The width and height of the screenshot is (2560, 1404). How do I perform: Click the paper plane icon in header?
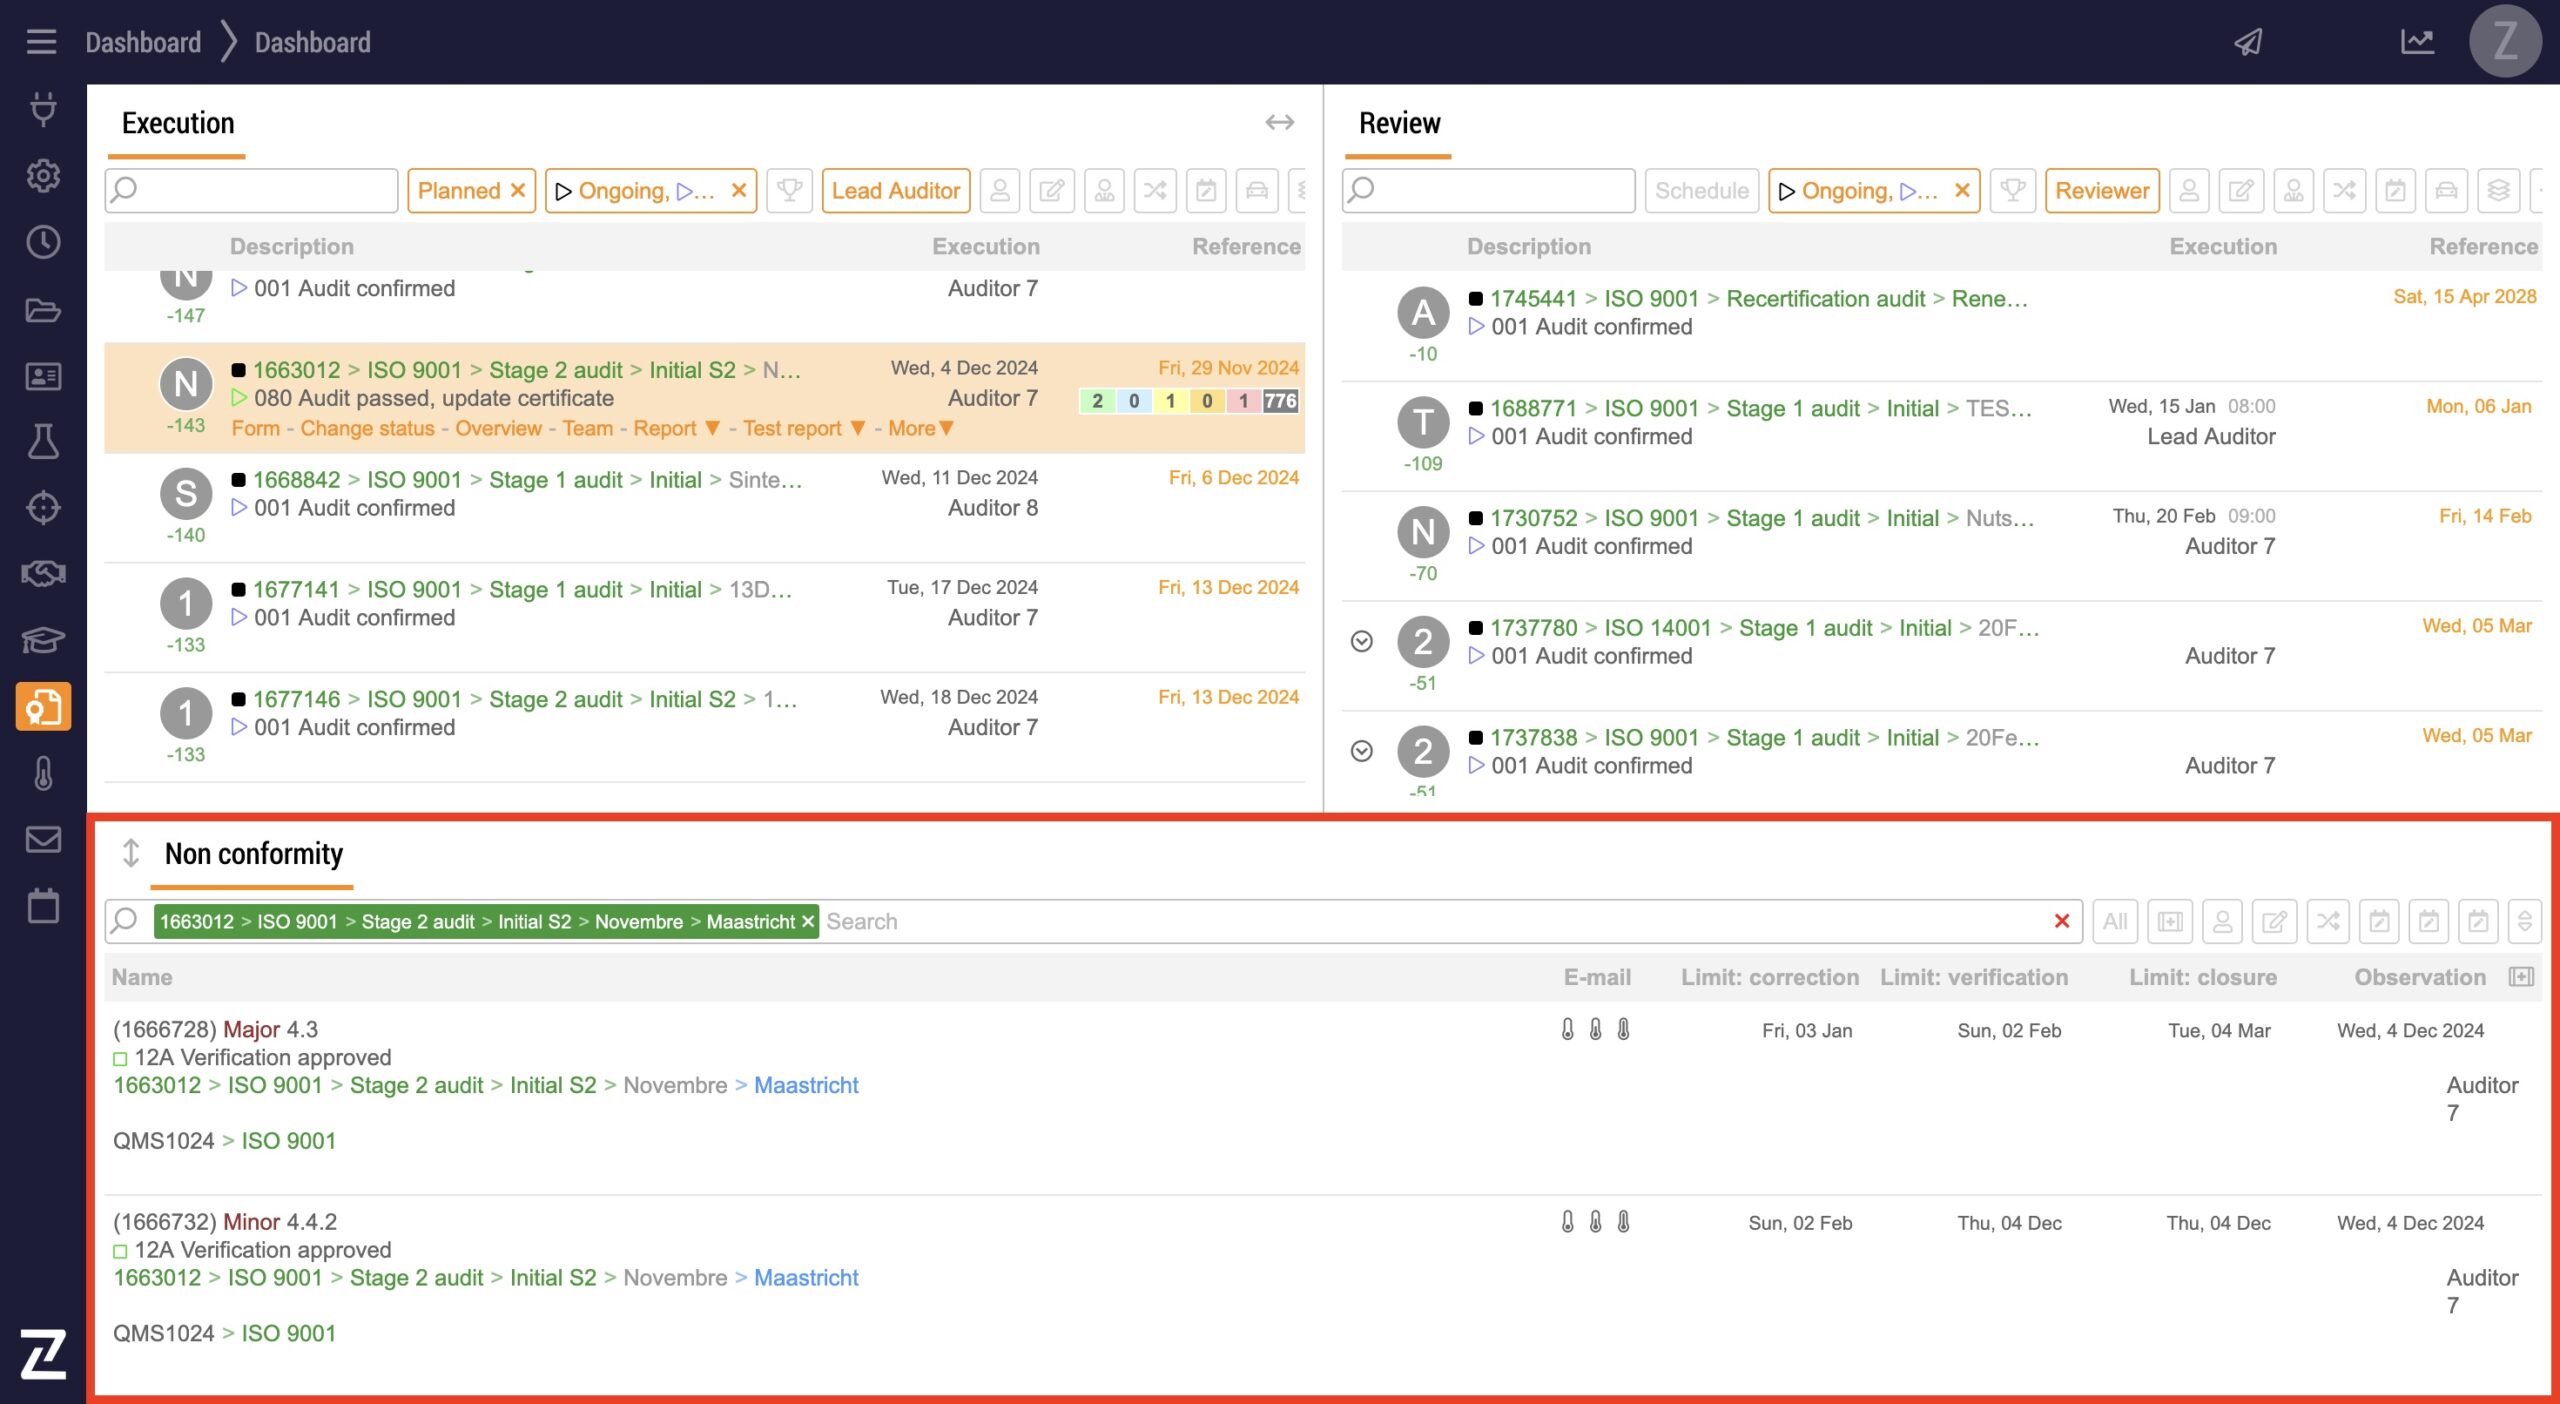coord(2248,42)
